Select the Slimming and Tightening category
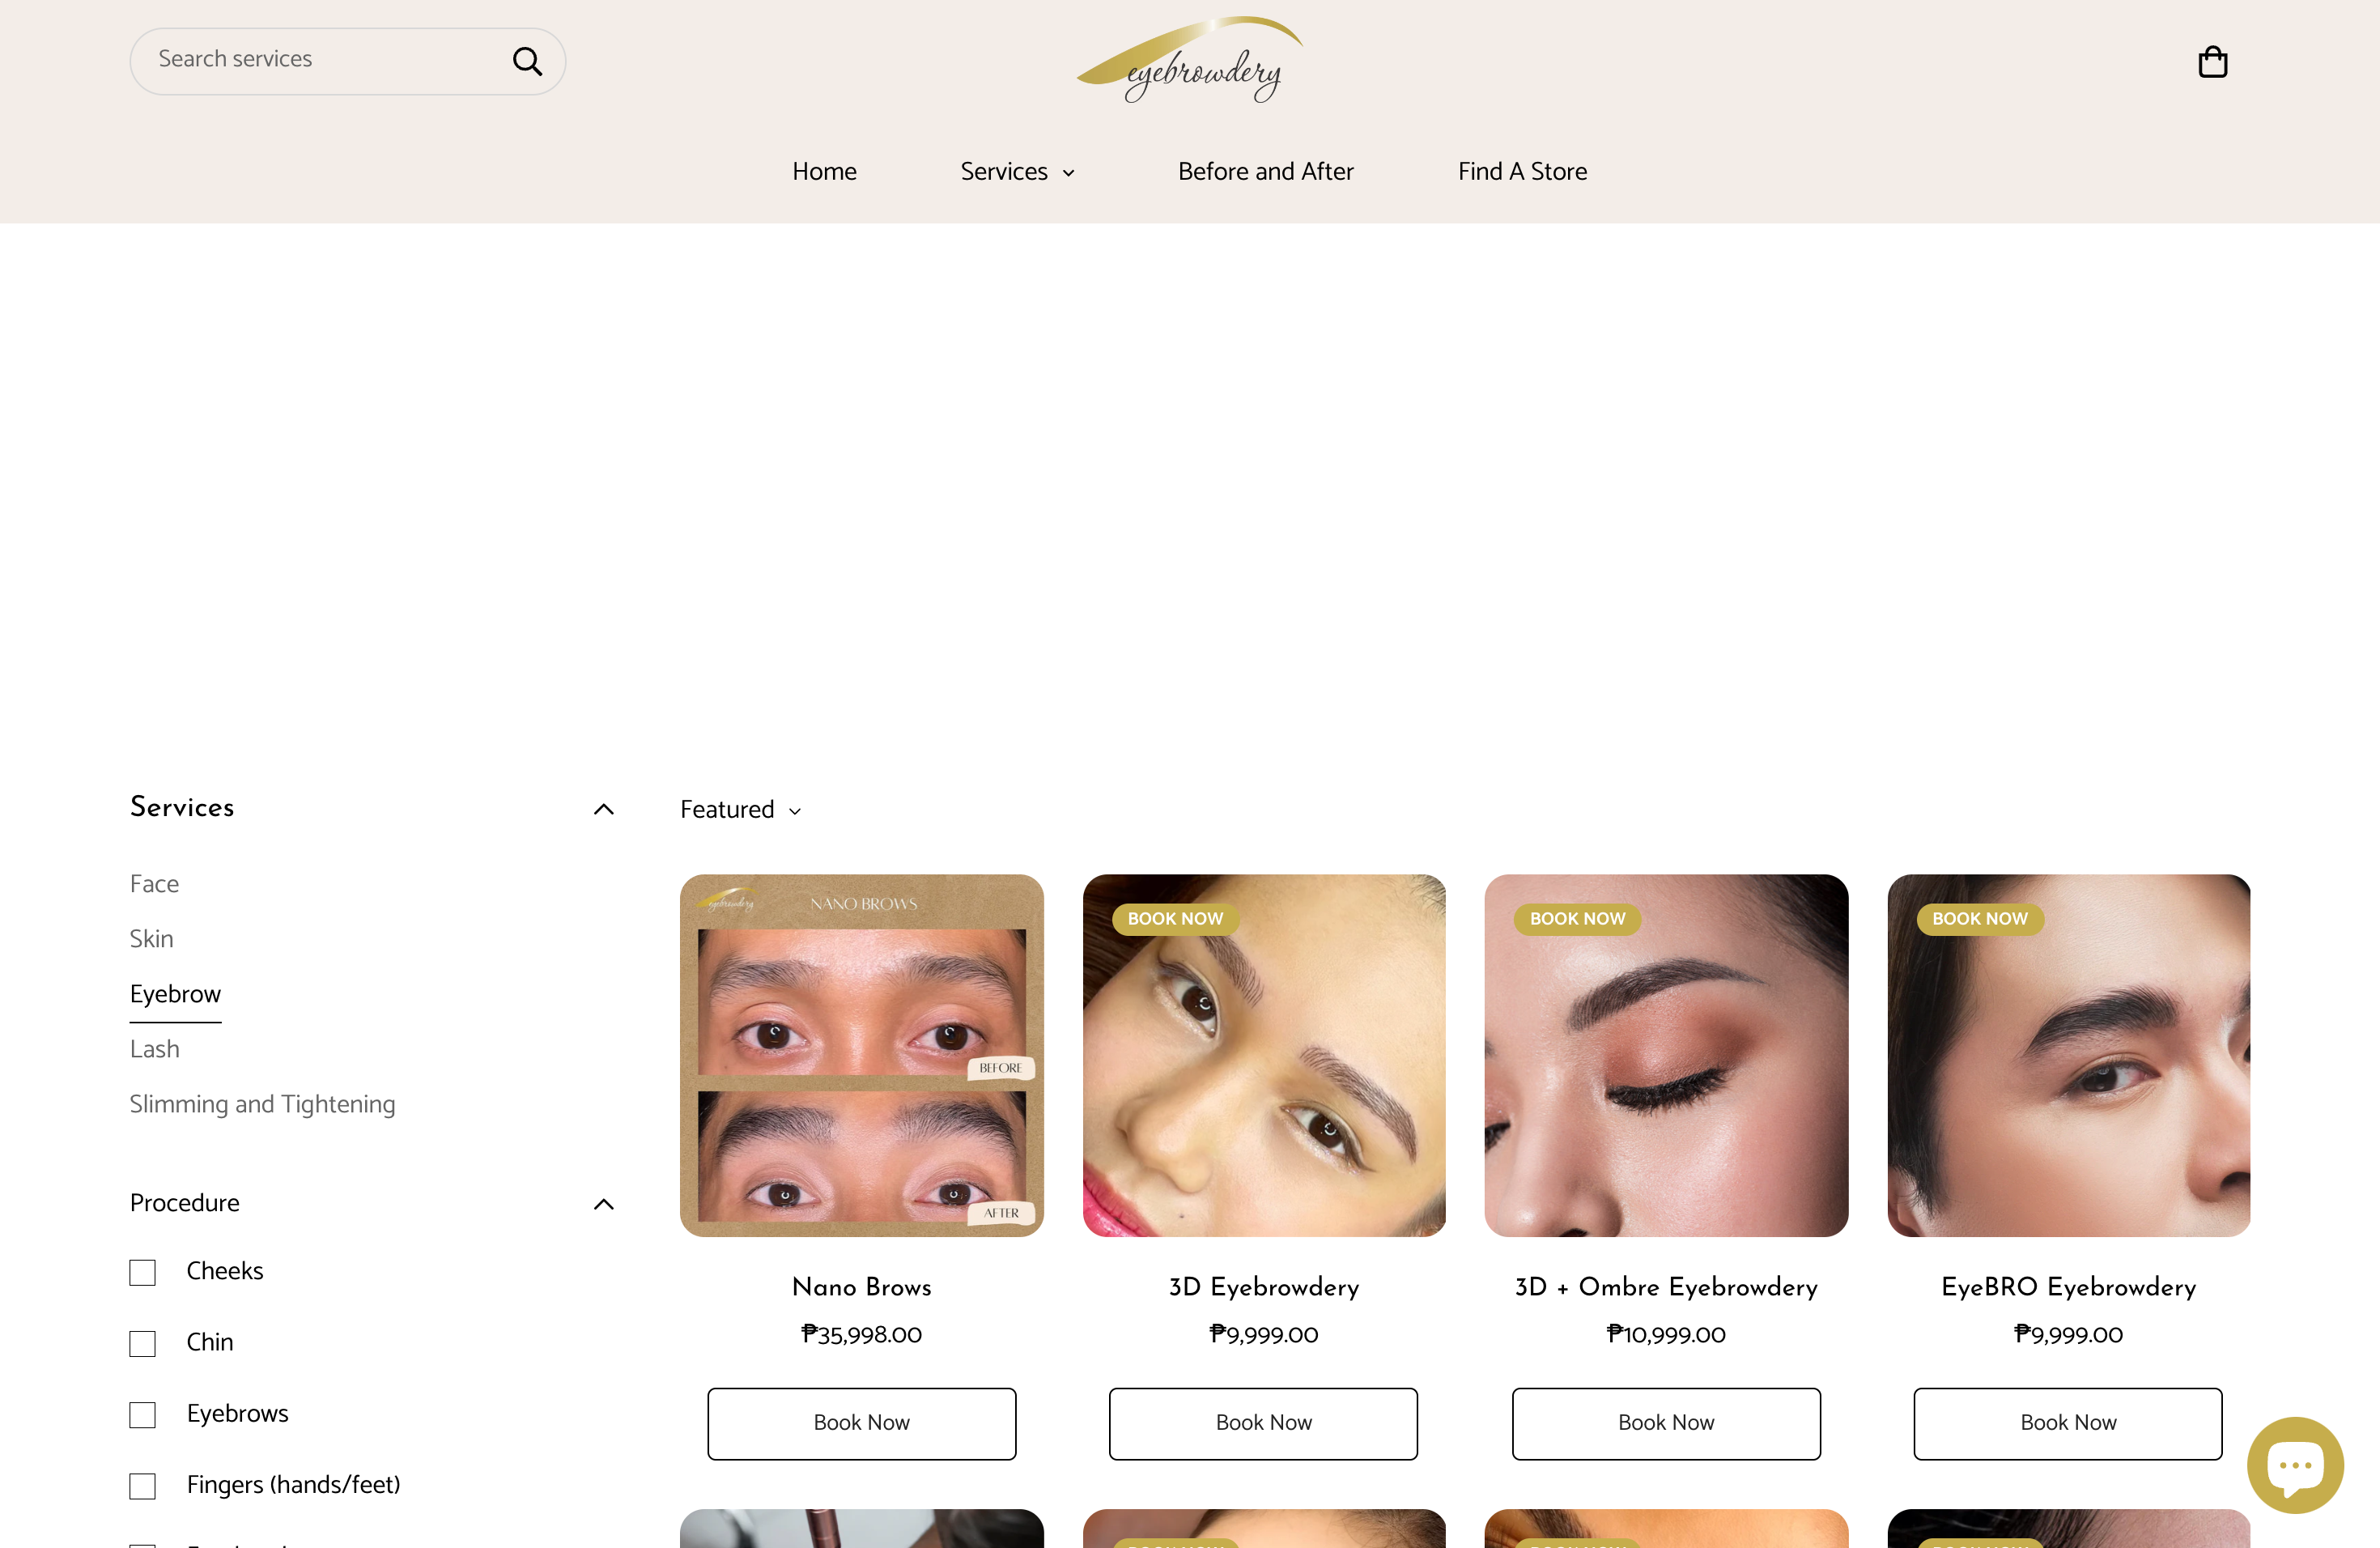 tap(262, 1105)
